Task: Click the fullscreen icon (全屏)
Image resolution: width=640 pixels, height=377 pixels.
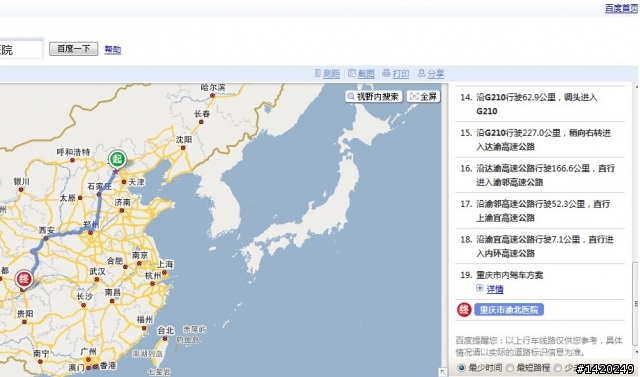Action: (x=414, y=96)
